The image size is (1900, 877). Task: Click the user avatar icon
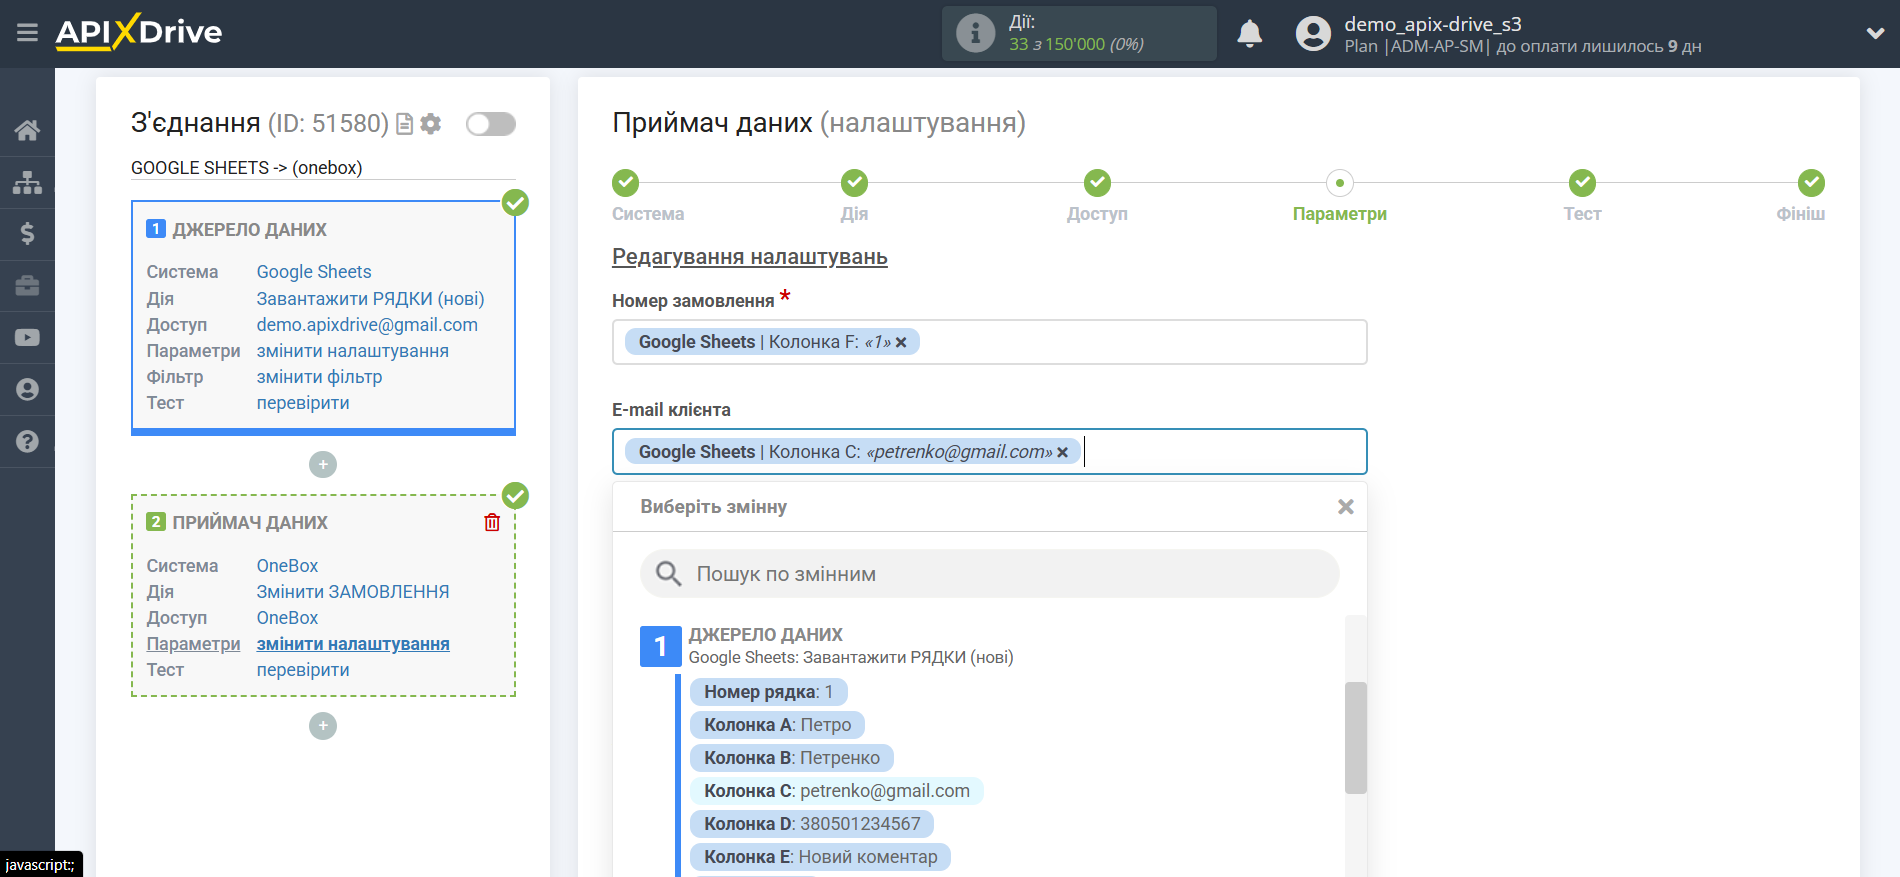click(x=1313, y=33)
